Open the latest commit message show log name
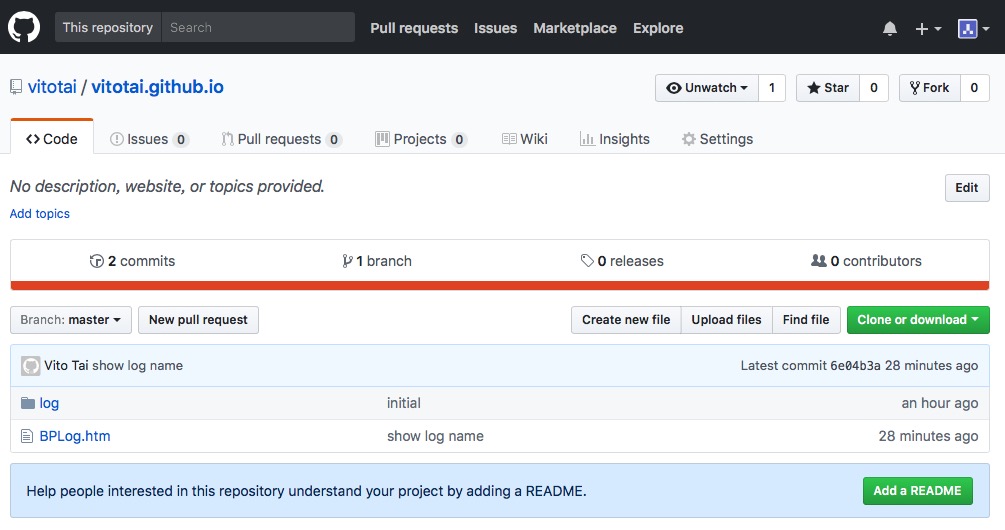 pyautogui.click(x=138, y=366)
